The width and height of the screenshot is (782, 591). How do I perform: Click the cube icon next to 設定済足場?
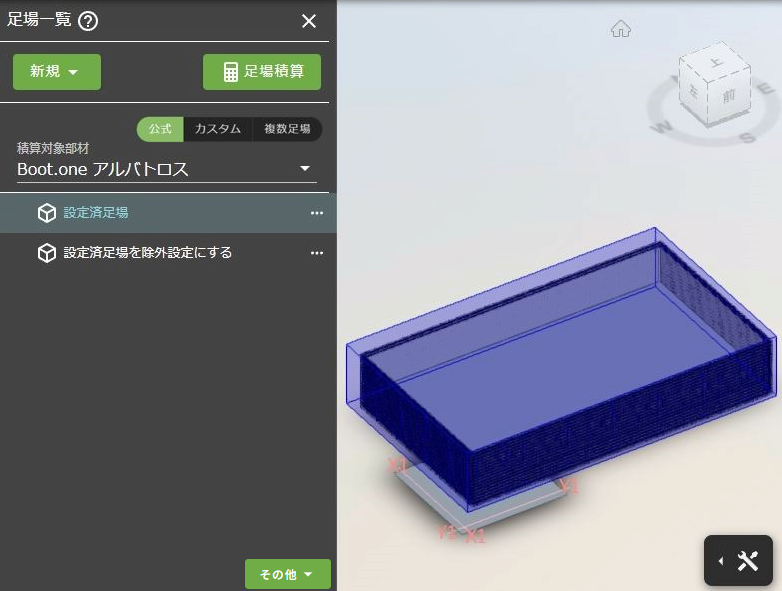(x=46, y=213)
